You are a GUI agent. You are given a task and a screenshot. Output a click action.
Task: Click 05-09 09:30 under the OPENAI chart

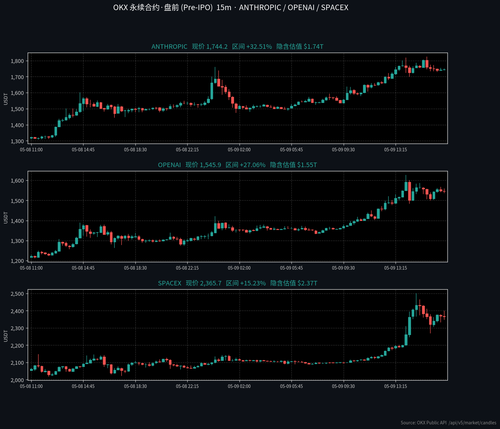coord(343,268)
